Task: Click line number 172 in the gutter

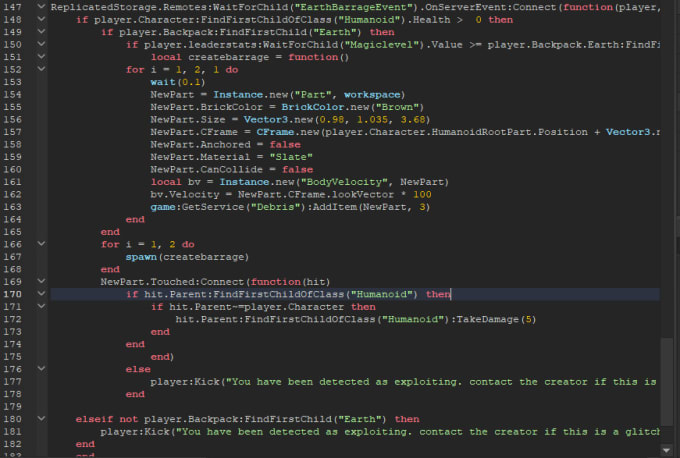Action: click(13, 319)
